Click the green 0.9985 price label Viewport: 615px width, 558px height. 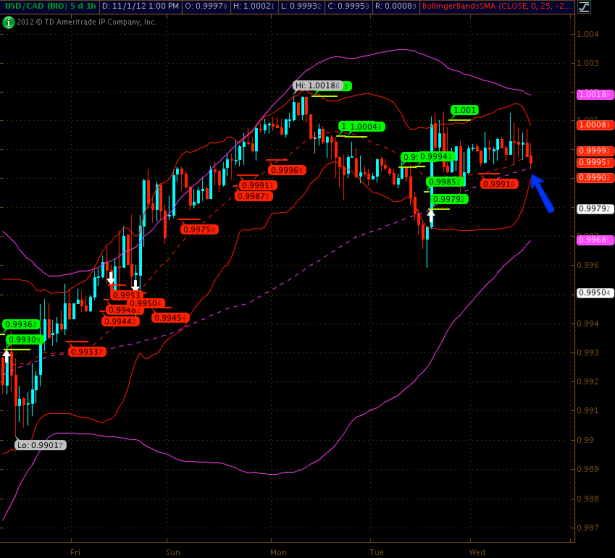point(443,182)
